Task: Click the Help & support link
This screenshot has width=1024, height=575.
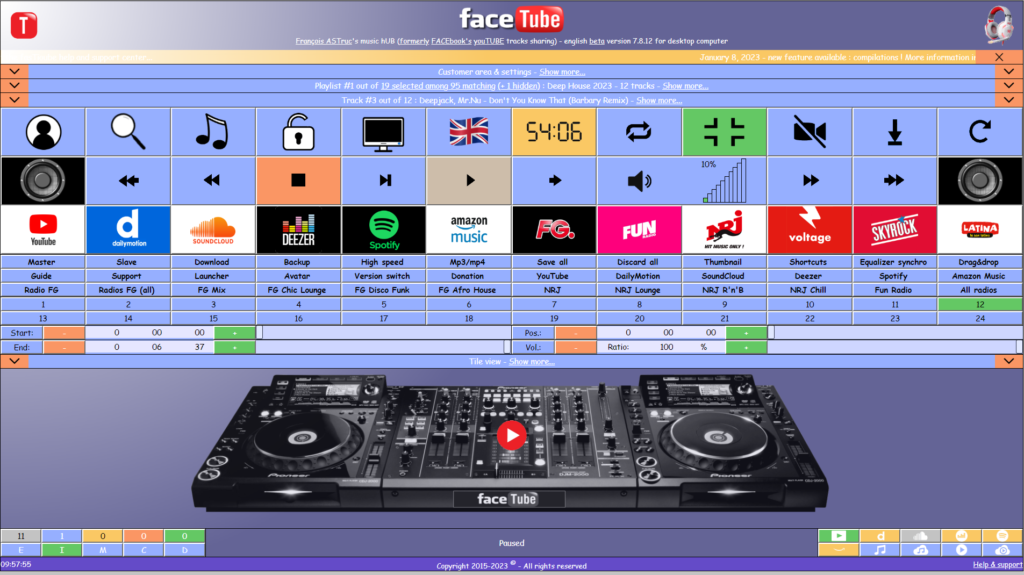Action: (x=997, y=566)
